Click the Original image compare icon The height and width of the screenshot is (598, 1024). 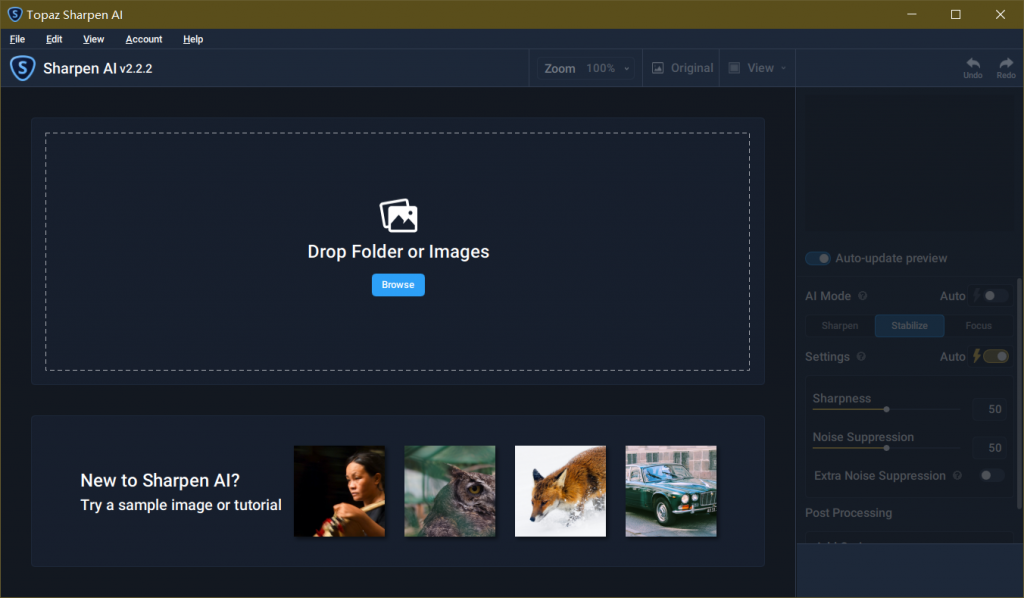click(x=658, y=68)
